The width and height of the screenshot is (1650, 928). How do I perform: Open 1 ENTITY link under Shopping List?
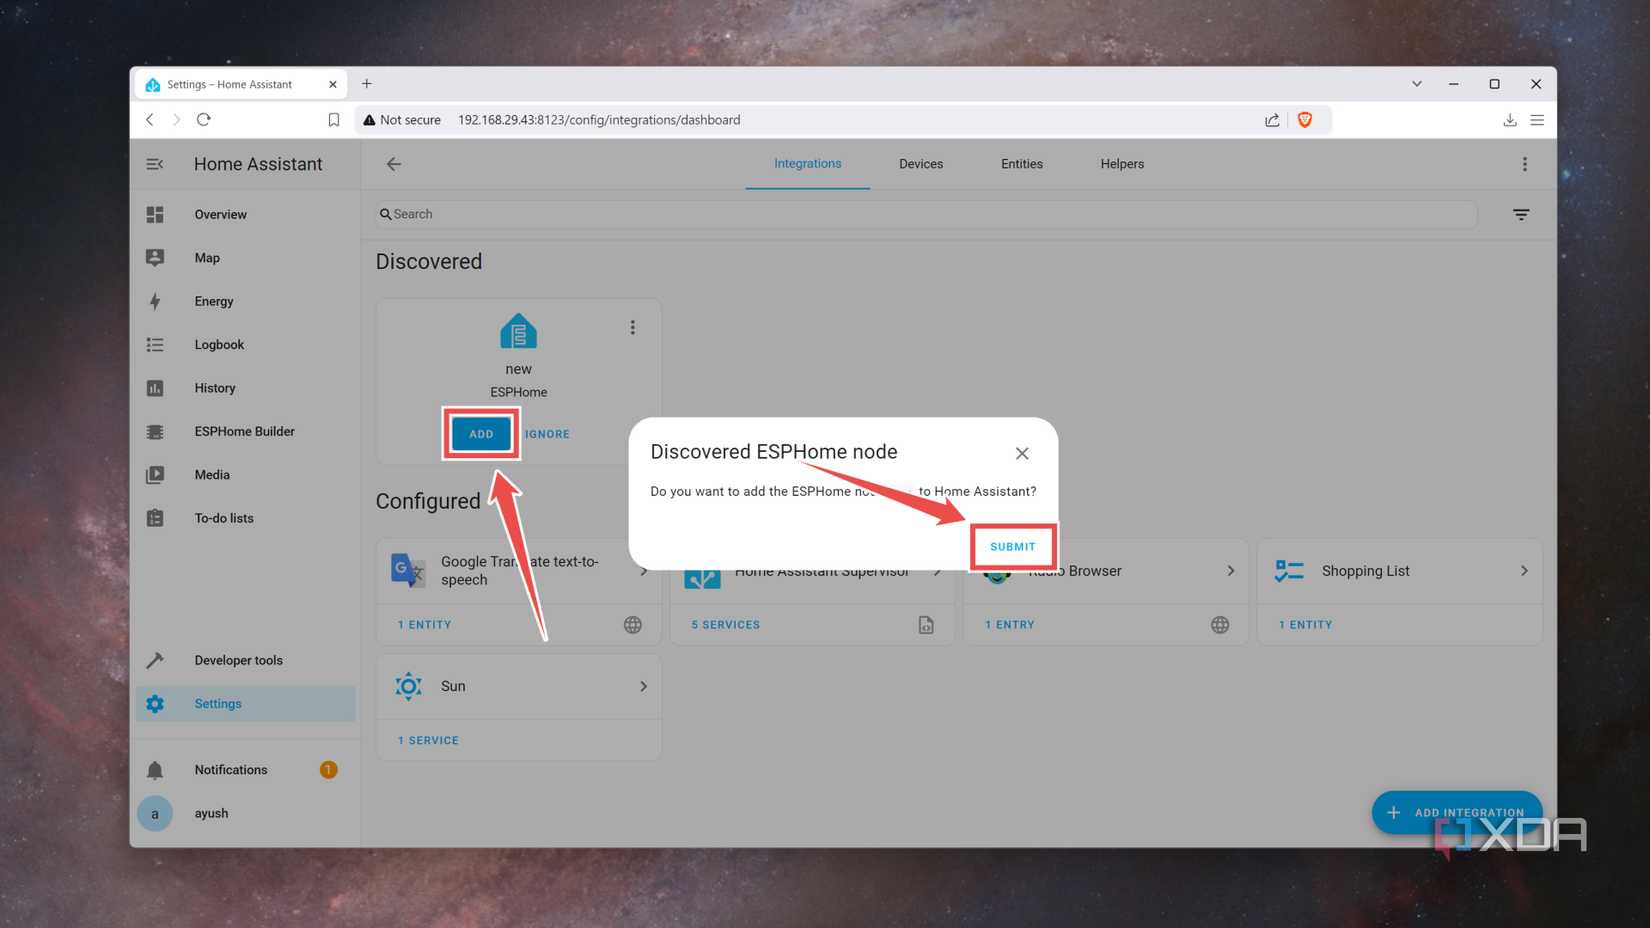pos(1305,625)
